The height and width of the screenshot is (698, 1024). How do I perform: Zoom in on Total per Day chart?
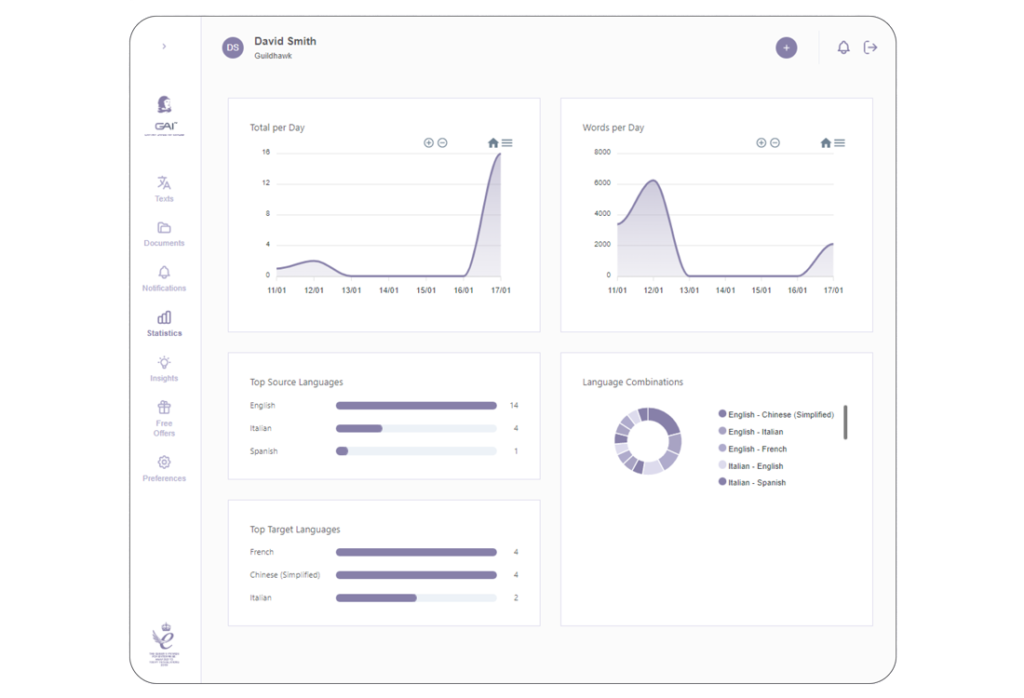[429, 143]
